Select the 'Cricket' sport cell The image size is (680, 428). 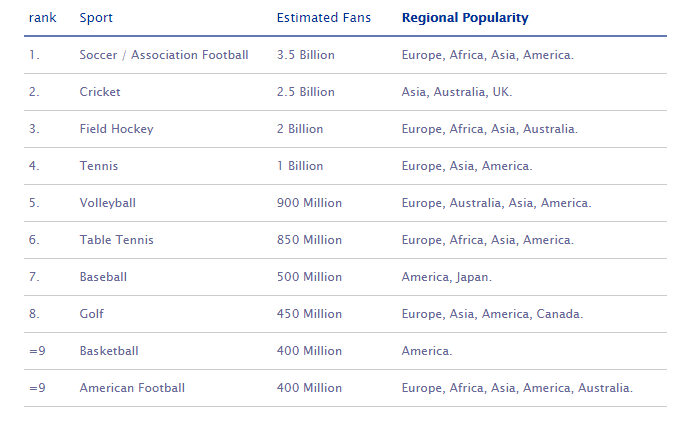click(100, 92)
